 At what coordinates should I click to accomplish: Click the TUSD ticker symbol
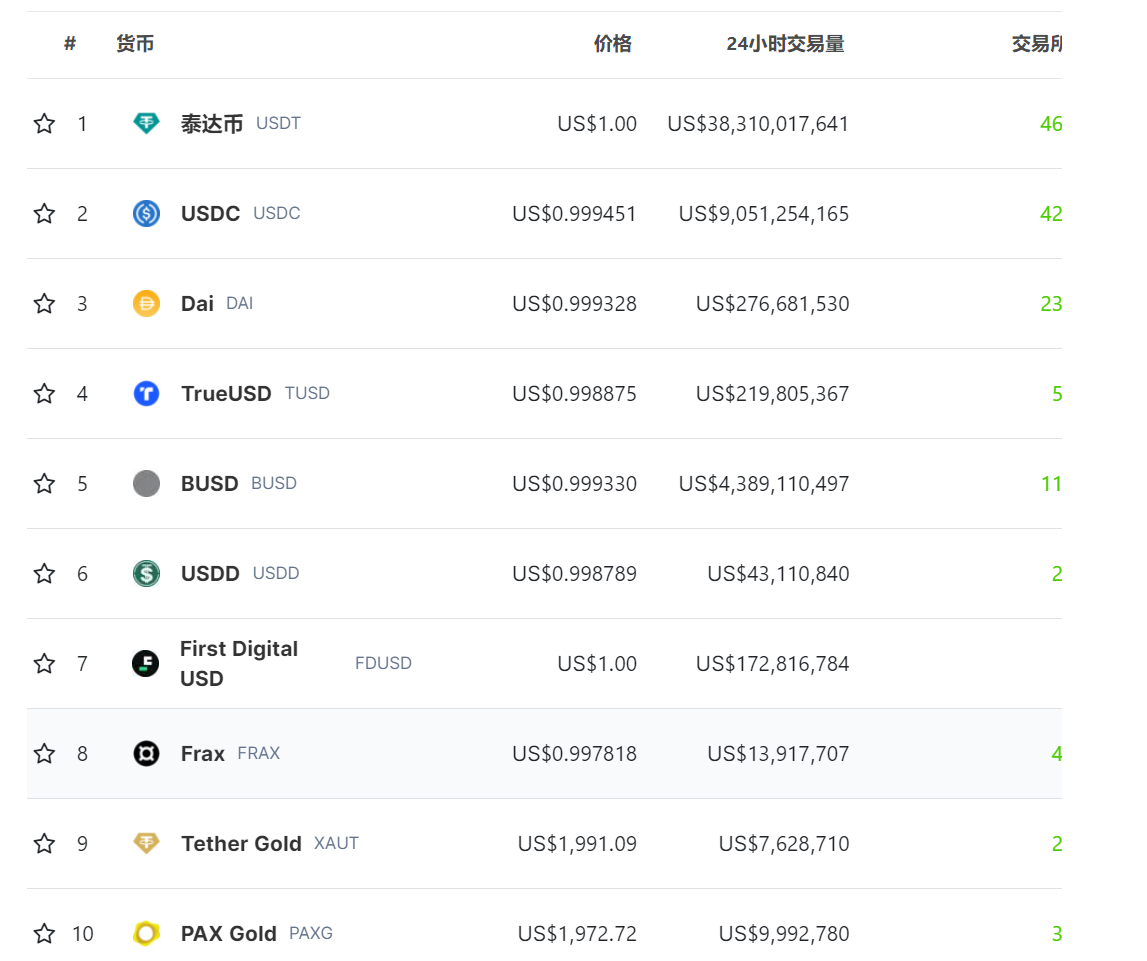pyautogui.click(x=307, y=393)
